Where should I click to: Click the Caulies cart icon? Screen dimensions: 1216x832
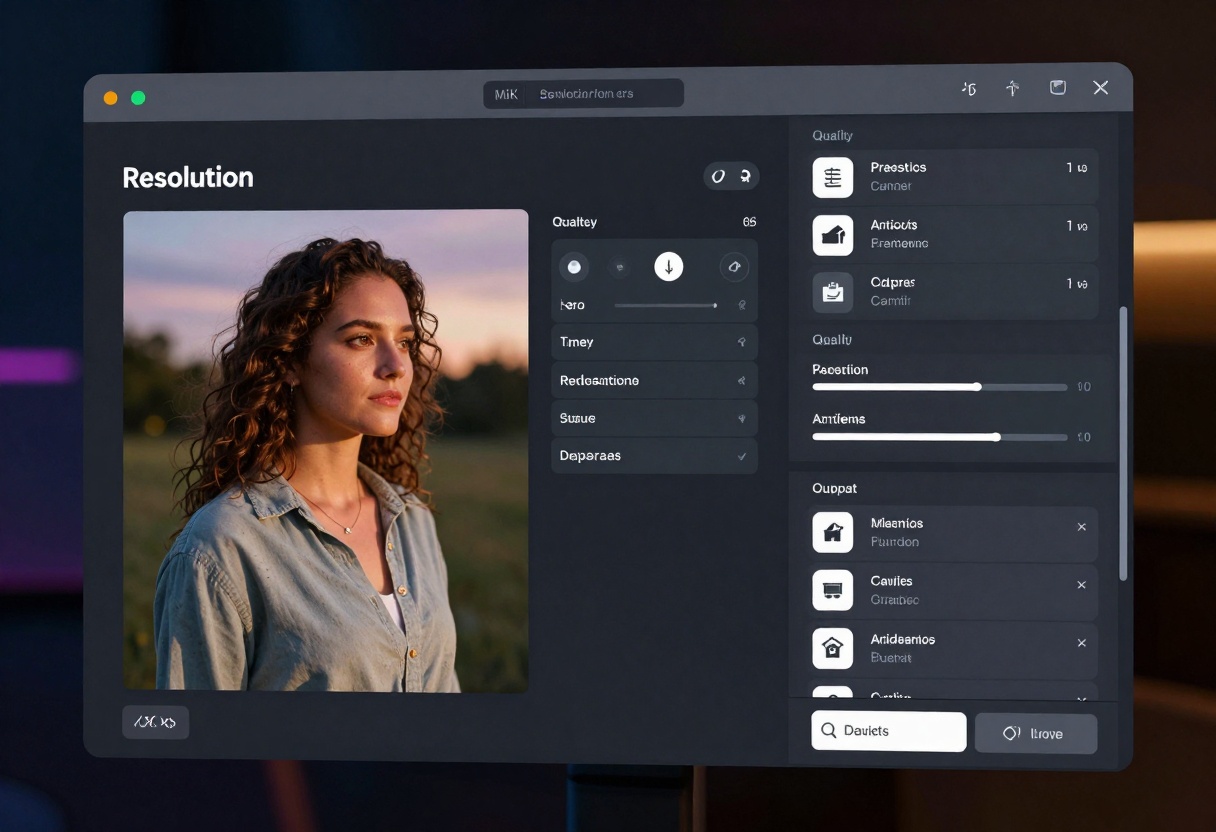833,590
